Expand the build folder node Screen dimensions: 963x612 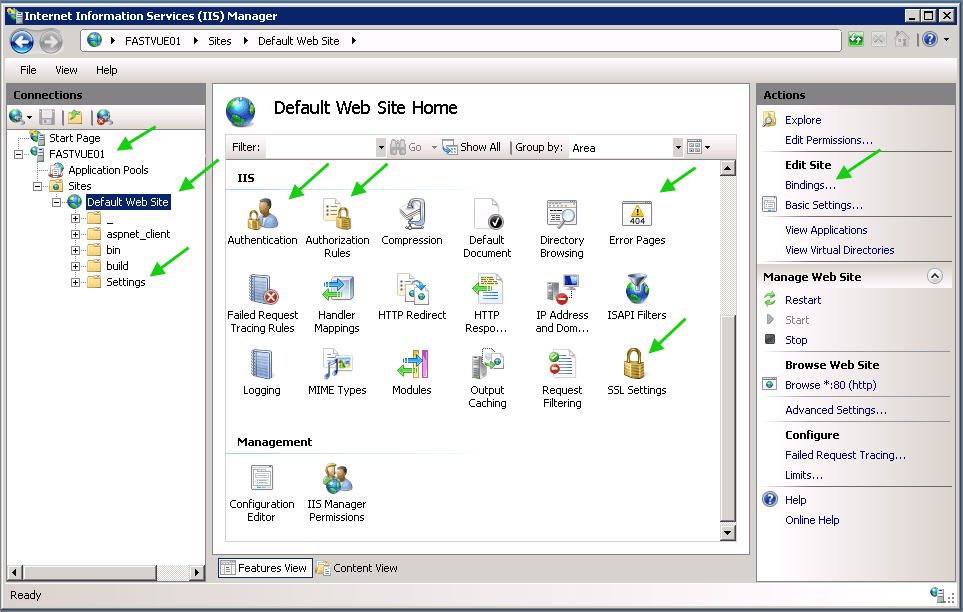pos(75,266)
